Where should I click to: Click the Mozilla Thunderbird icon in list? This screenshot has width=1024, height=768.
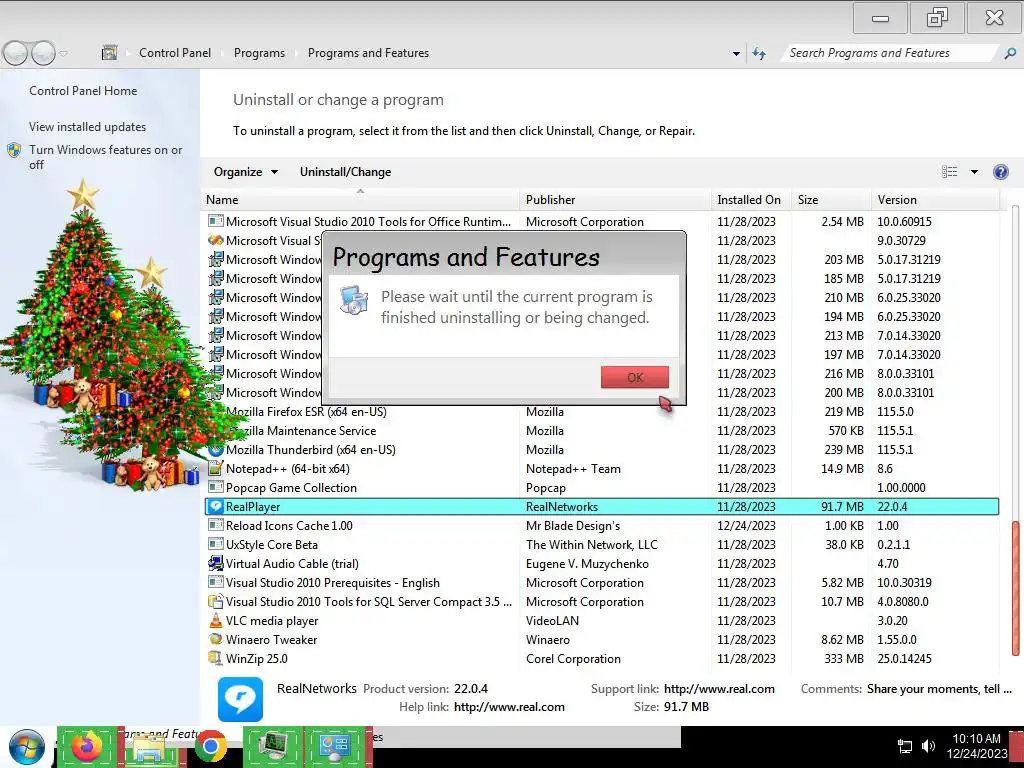point(216,449)
